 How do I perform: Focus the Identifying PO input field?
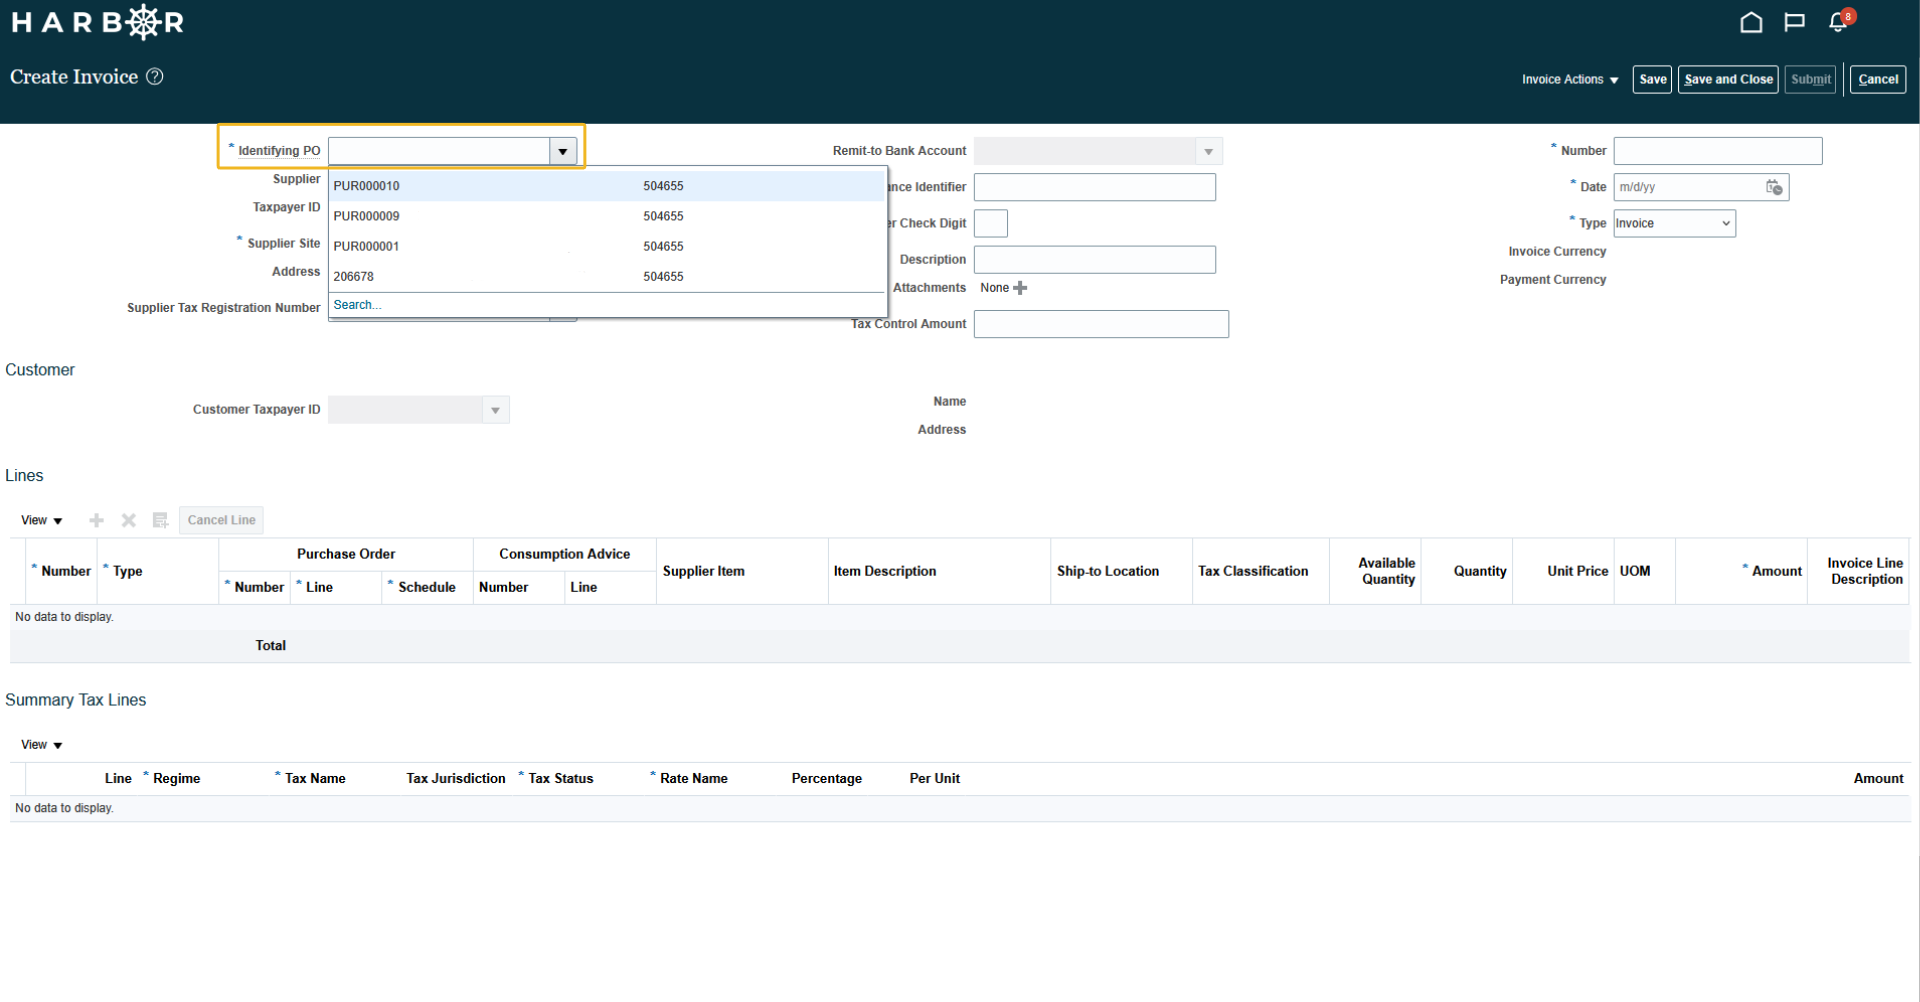click(439, 151)
